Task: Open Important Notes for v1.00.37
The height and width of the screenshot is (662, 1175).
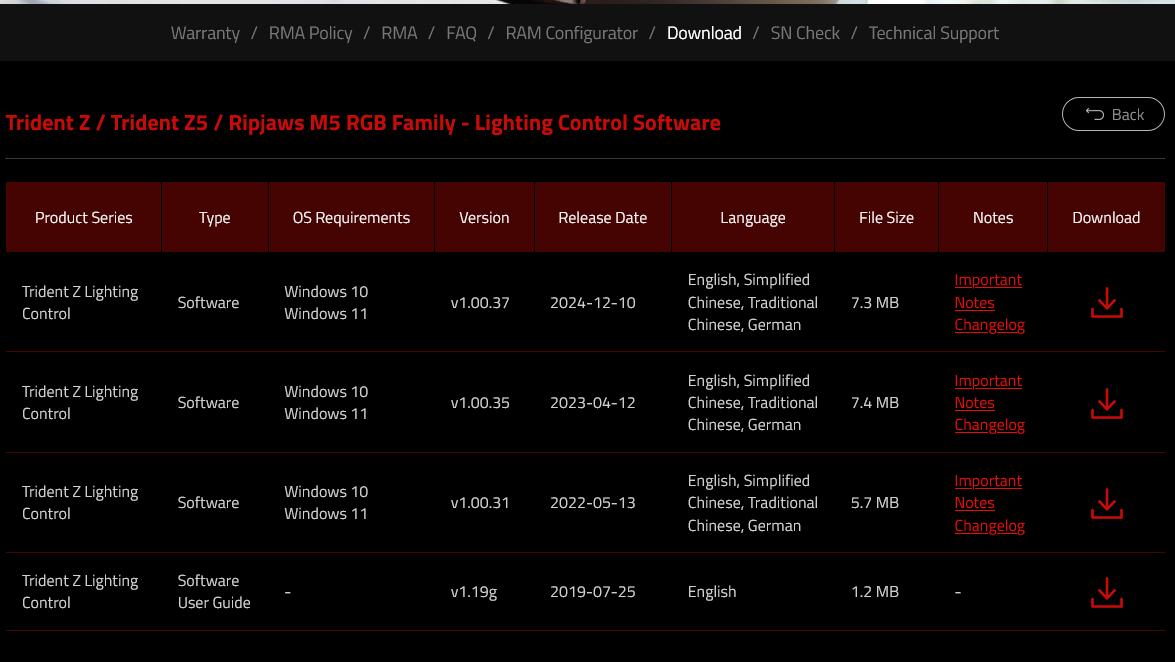Action: [x=988, y=291]
